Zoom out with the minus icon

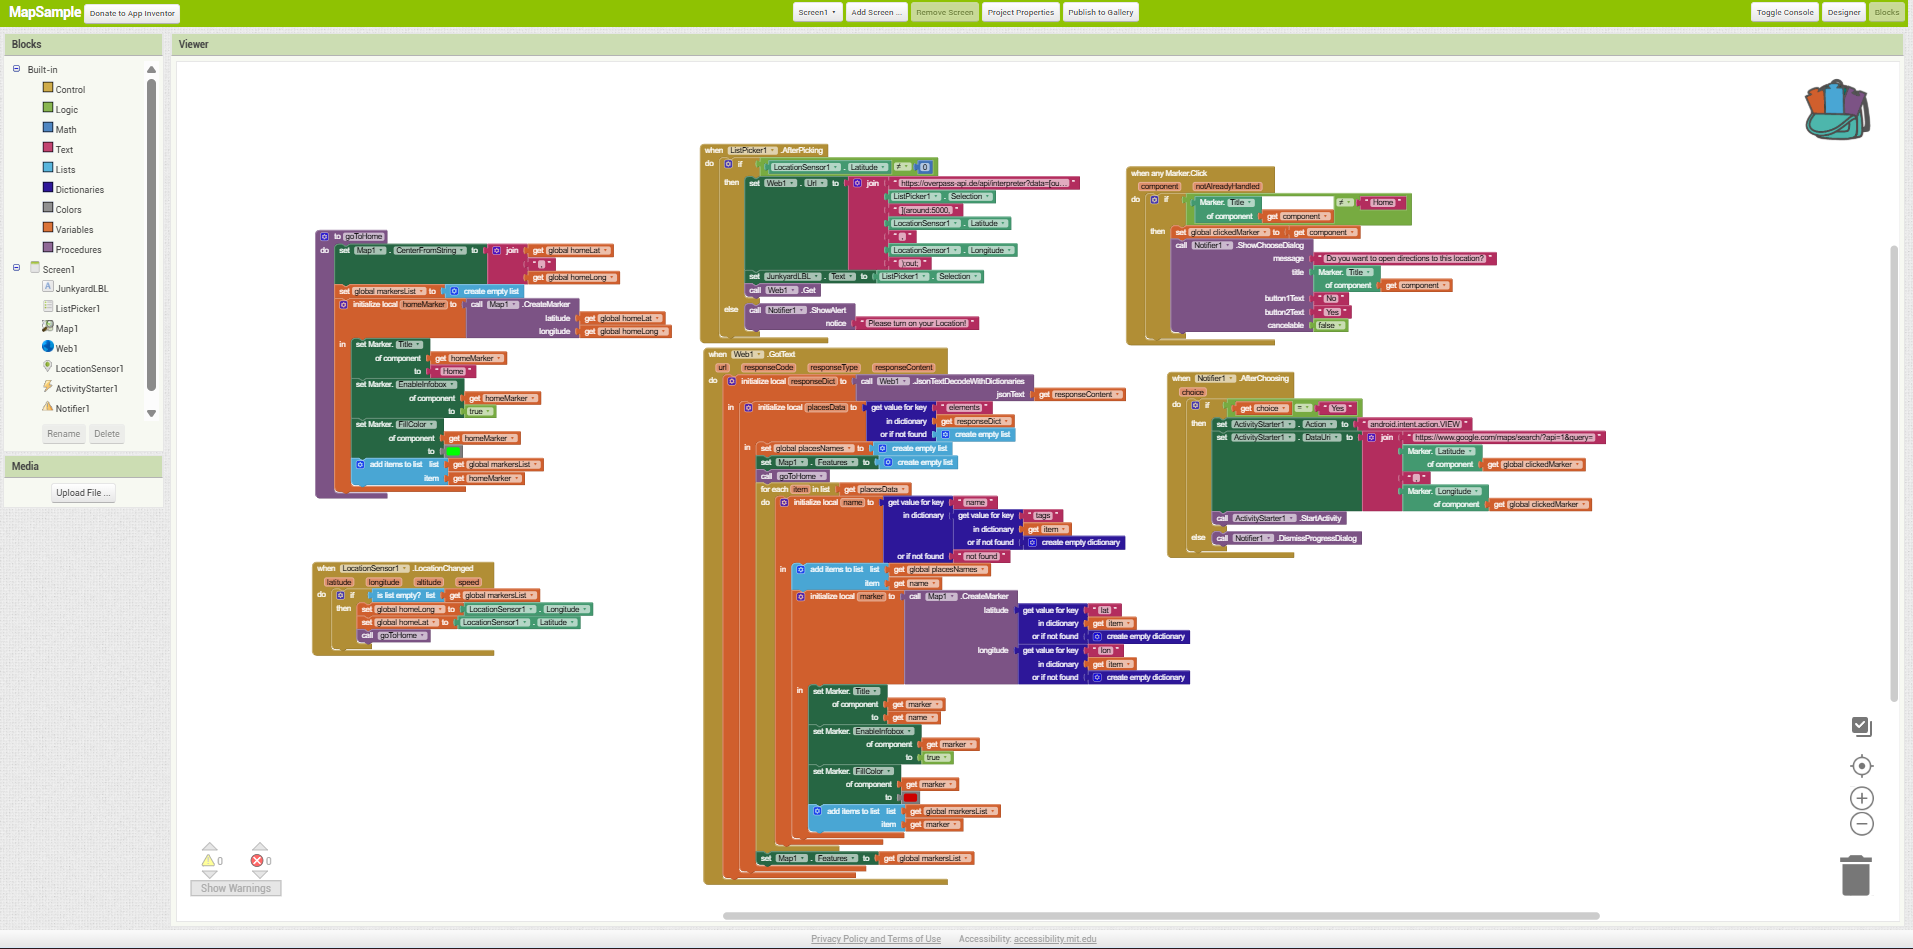coord(1861,824)
